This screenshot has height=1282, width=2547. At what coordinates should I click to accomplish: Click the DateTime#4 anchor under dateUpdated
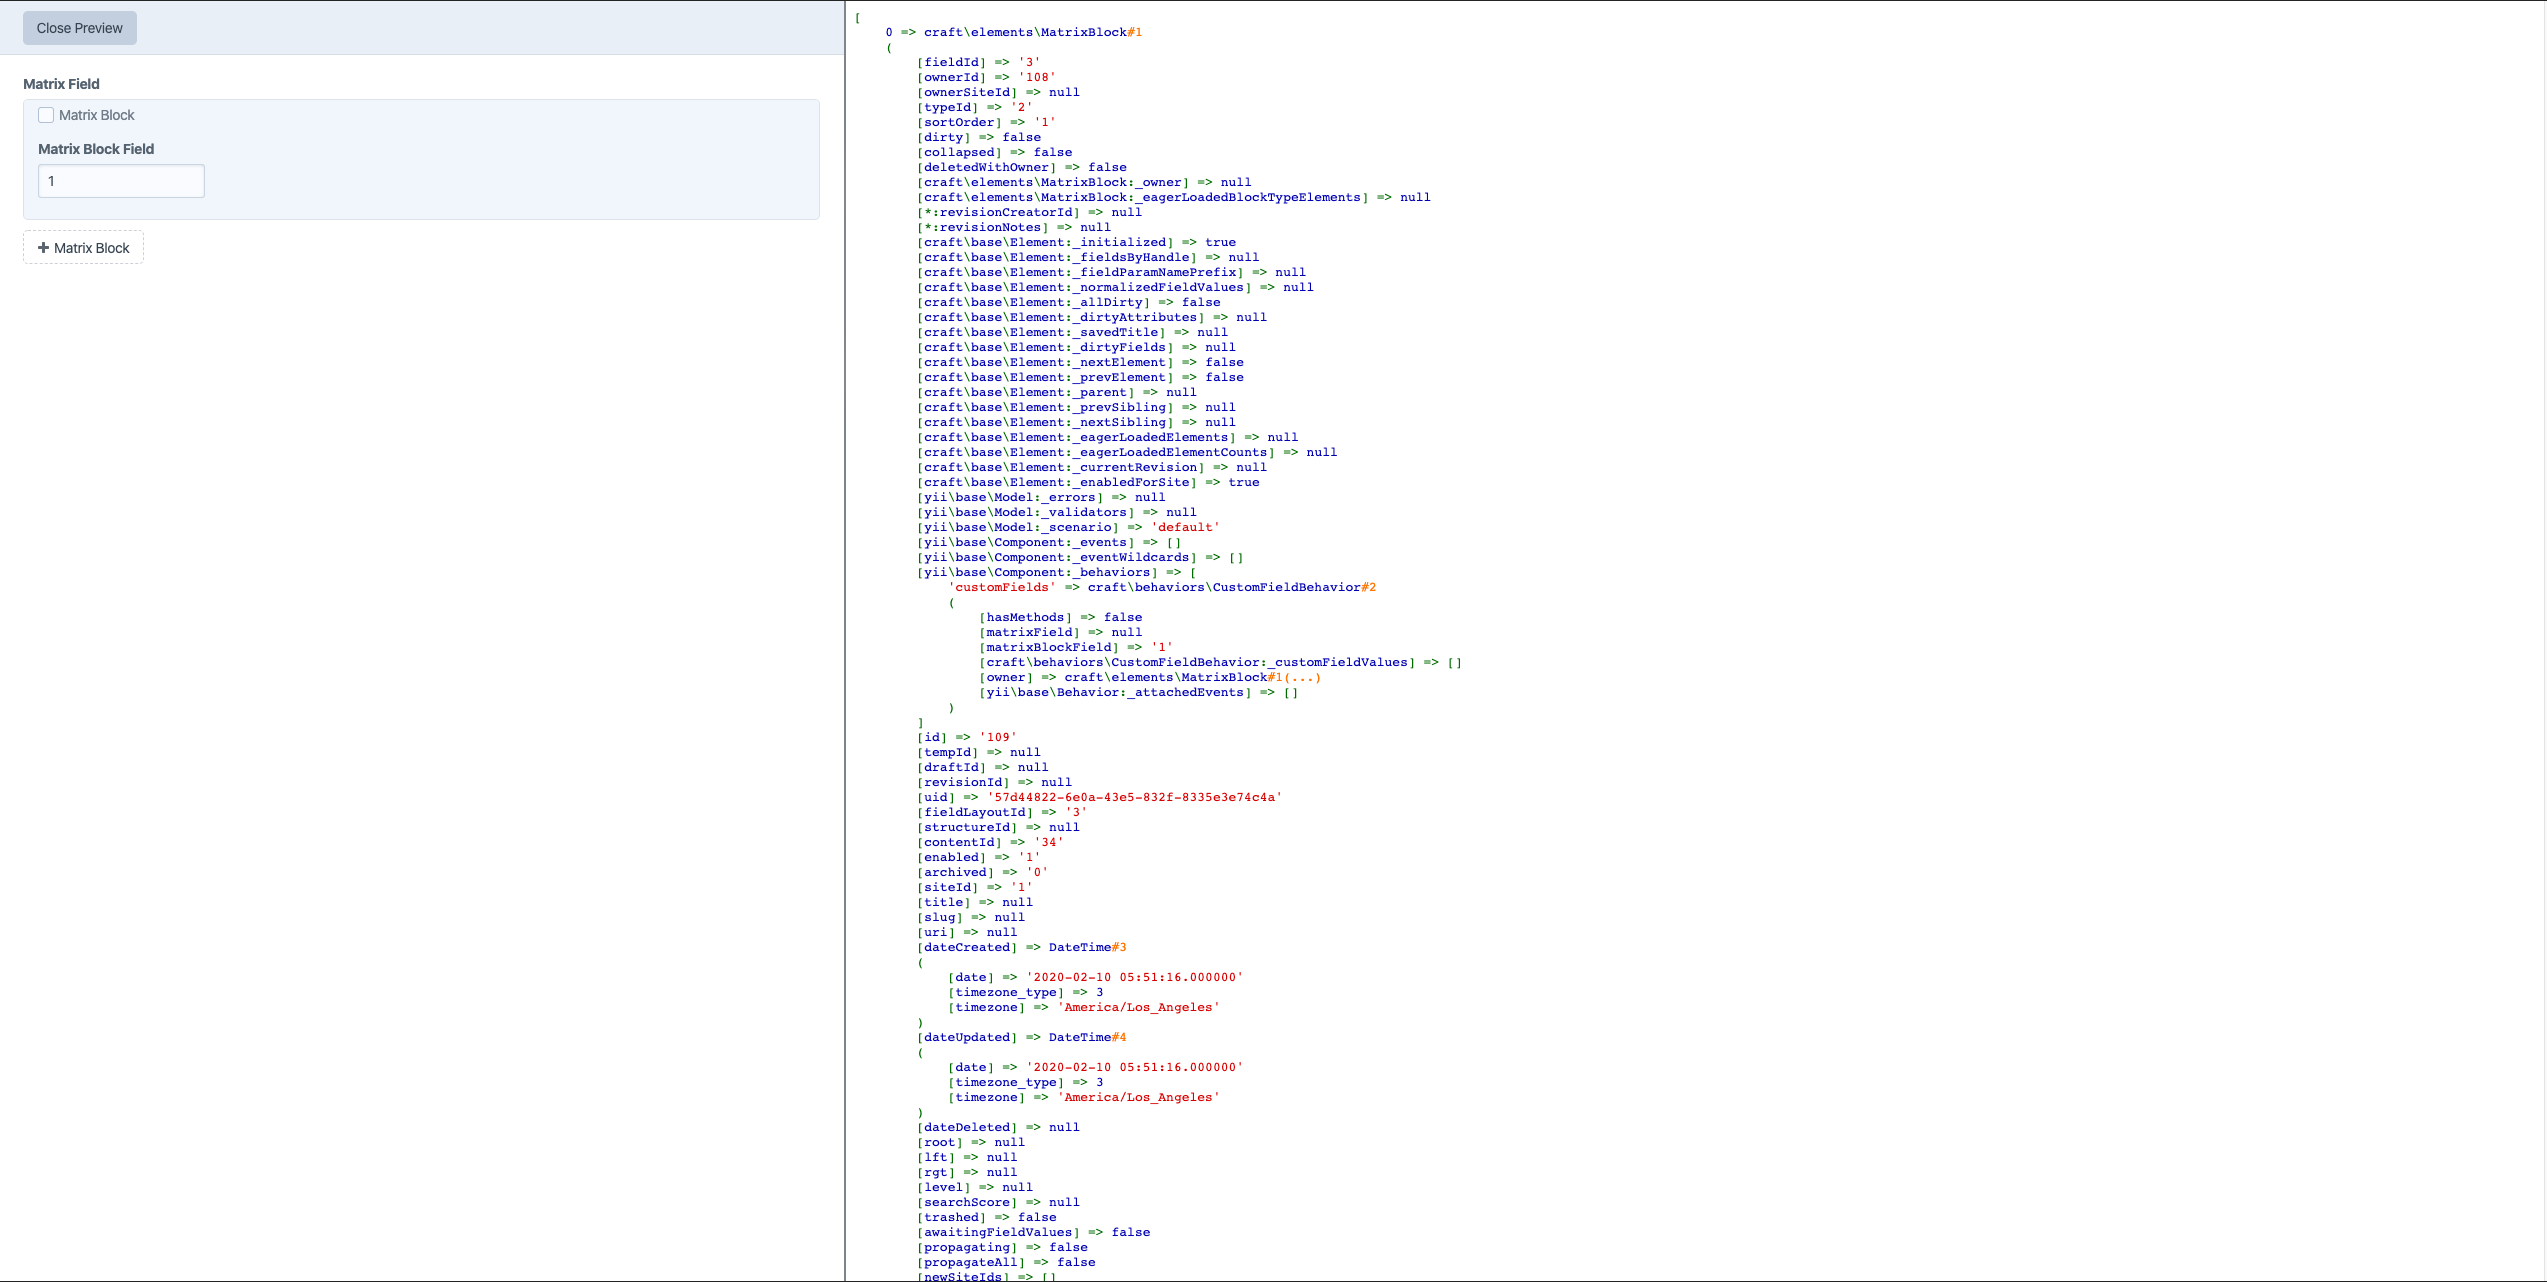coord(1088,1037)
